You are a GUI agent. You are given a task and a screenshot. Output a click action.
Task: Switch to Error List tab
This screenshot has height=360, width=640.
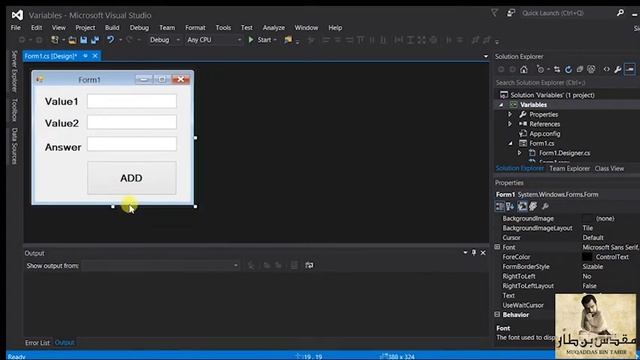point(37,343)
